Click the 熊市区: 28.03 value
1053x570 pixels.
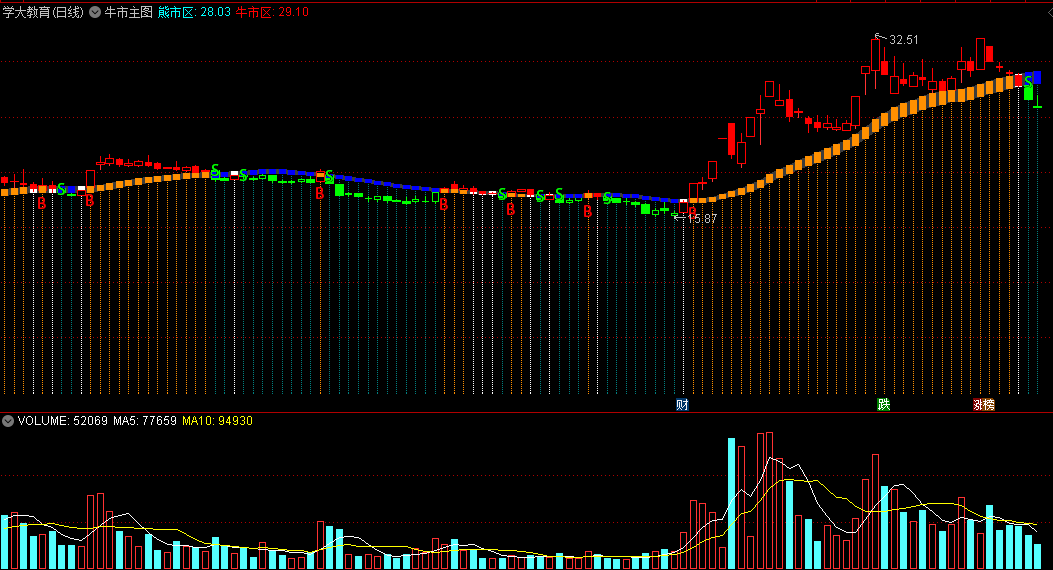[x=194, y=12]
